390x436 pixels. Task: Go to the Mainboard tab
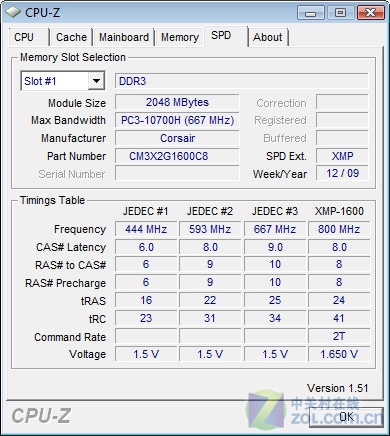(x=124, y=37)
